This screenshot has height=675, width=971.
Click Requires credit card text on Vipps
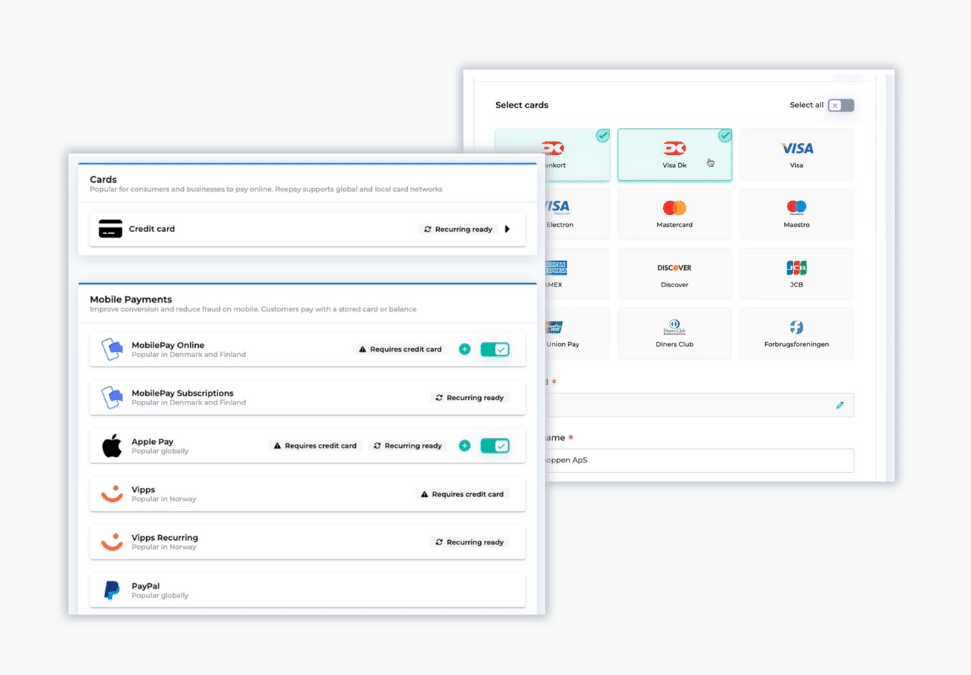point(468,494)
